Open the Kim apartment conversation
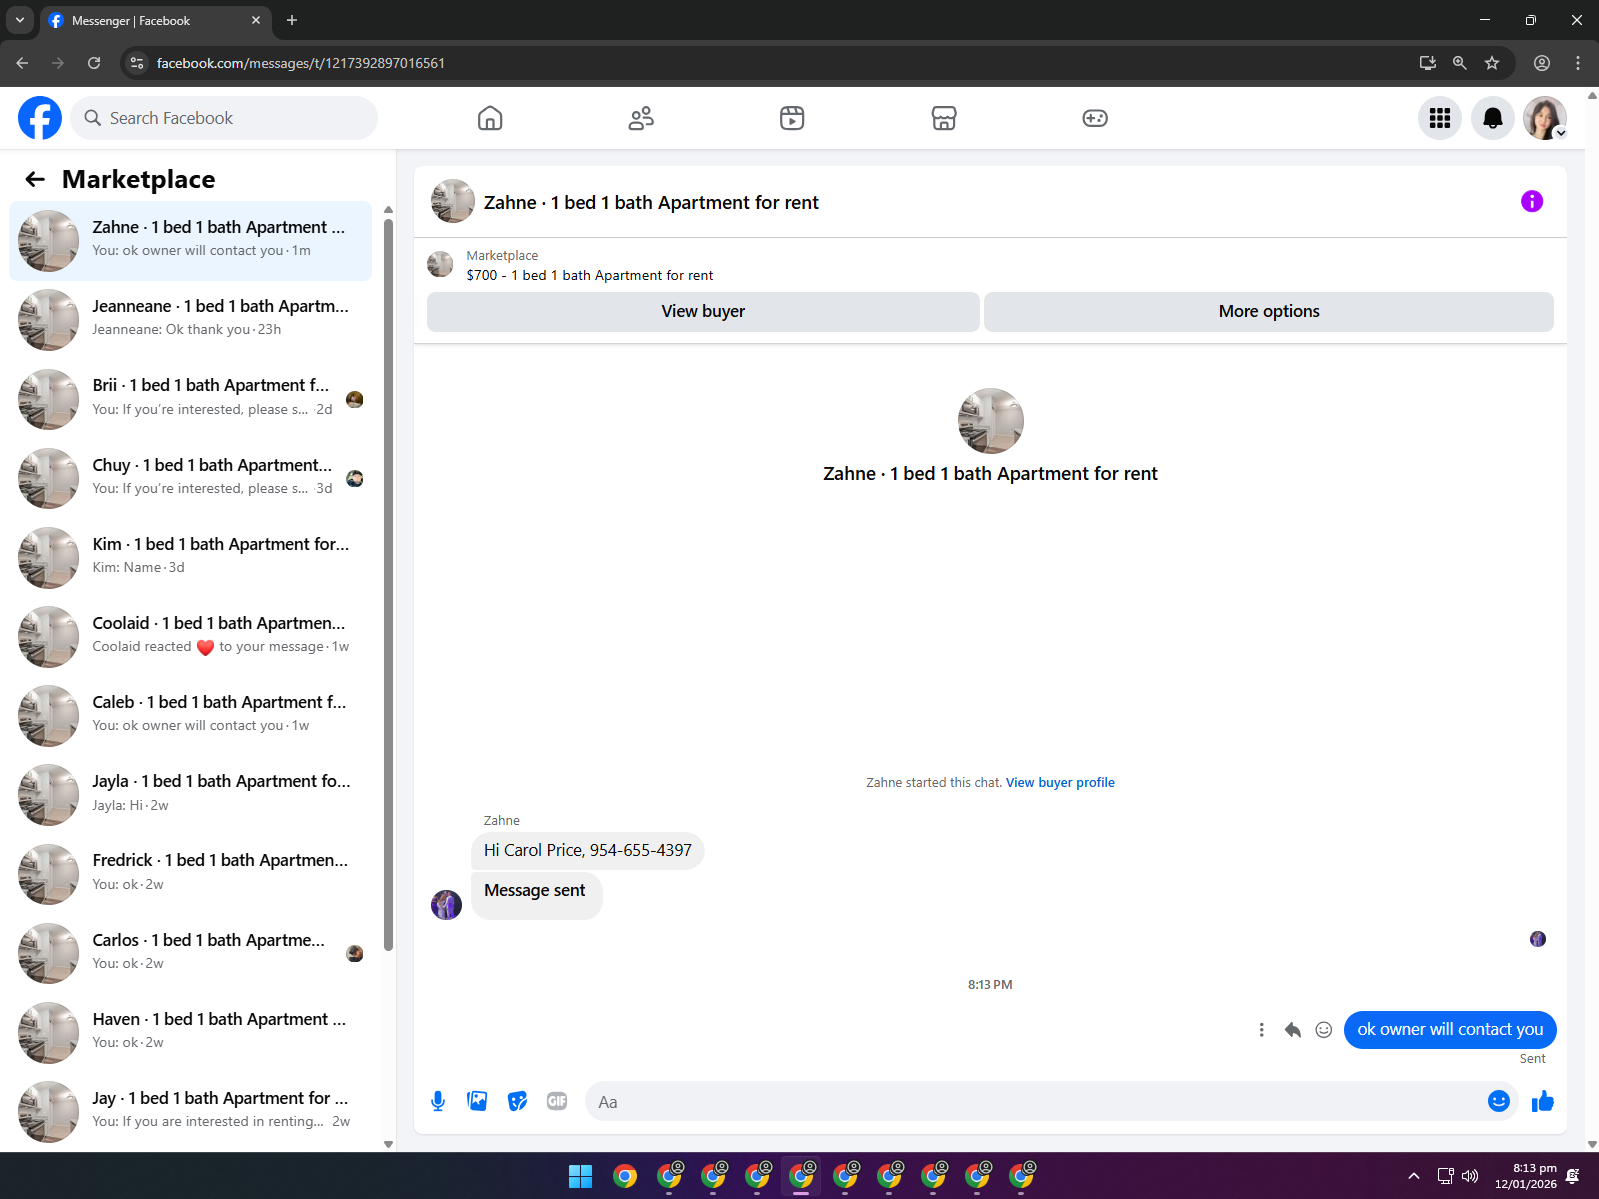 coord(190,557)
